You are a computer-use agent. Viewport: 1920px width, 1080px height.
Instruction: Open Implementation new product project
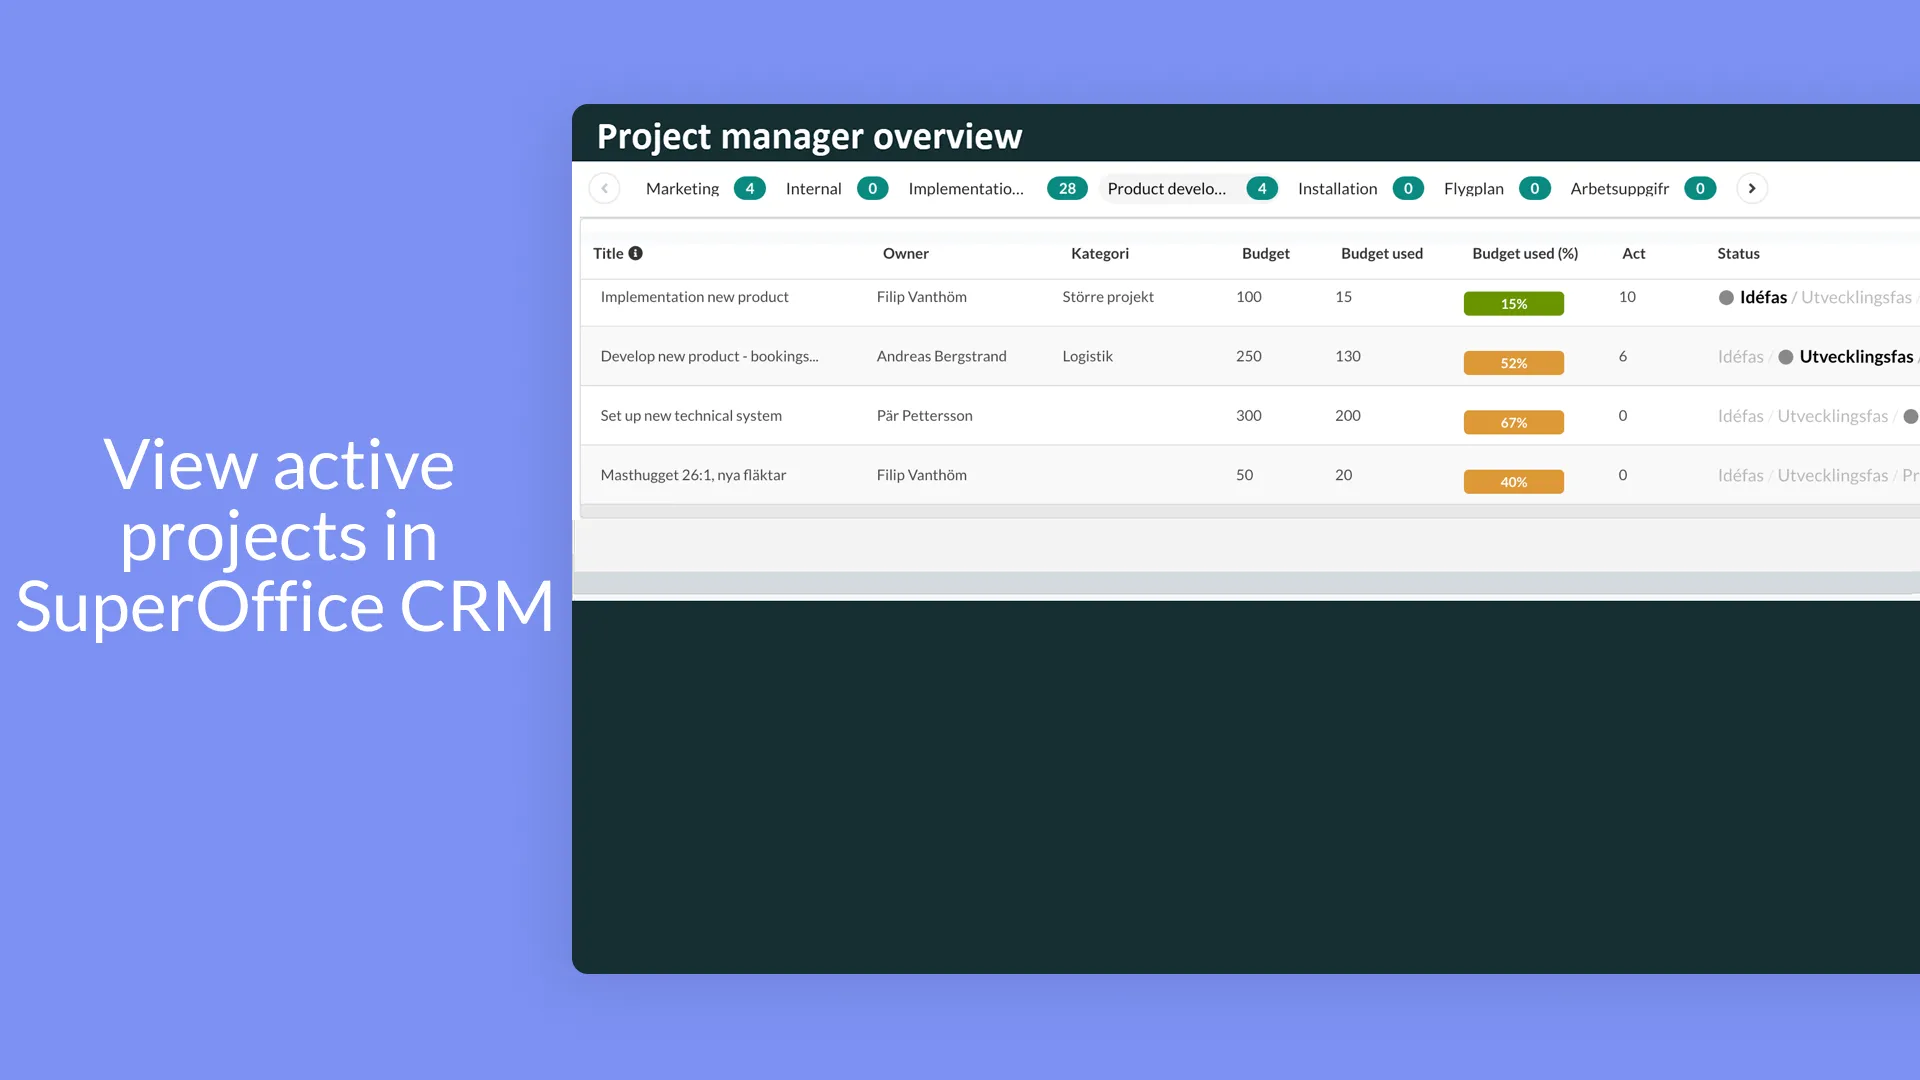(694, 297)
